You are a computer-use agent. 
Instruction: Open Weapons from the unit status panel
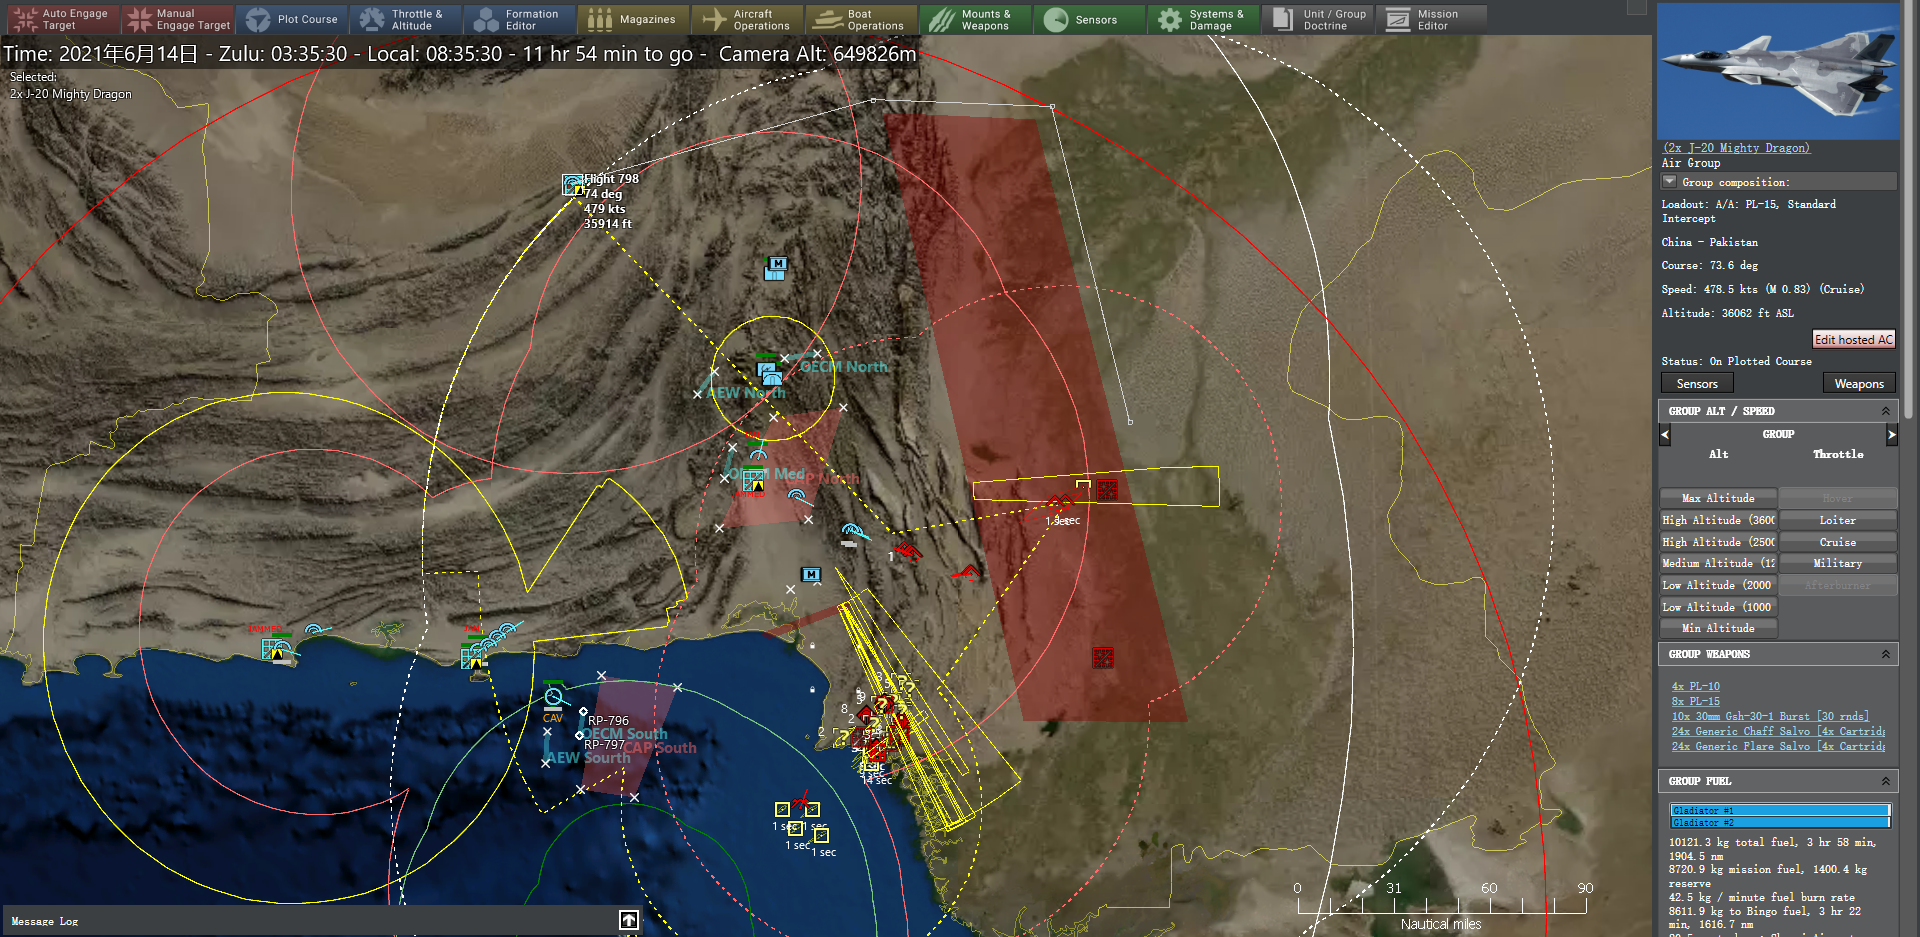pyautogui.click(x=1859, y=384)
